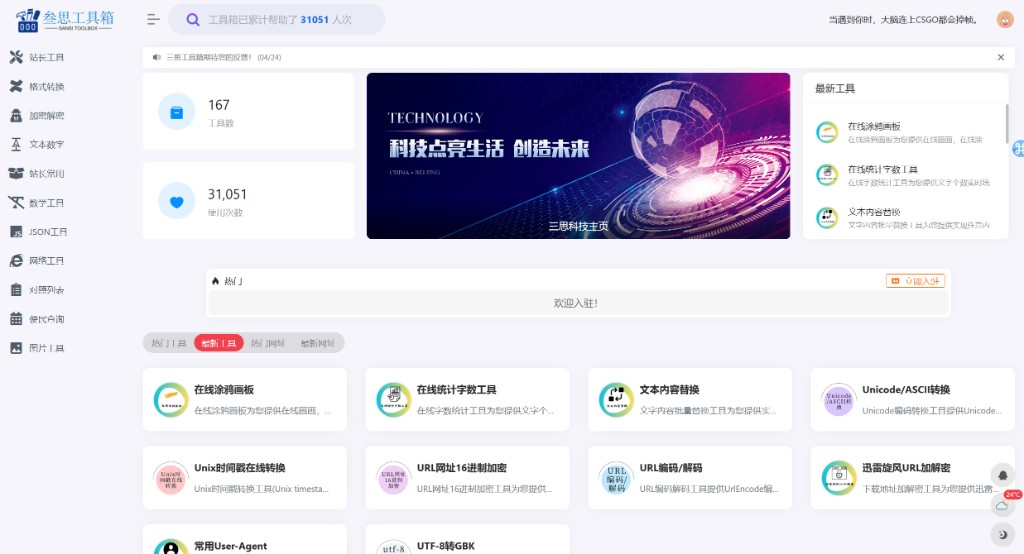Select the 便民查询 calendar icon
The height and width of the screenshot is (554, 1024).
pyautogui.click(x=16, y=319)
